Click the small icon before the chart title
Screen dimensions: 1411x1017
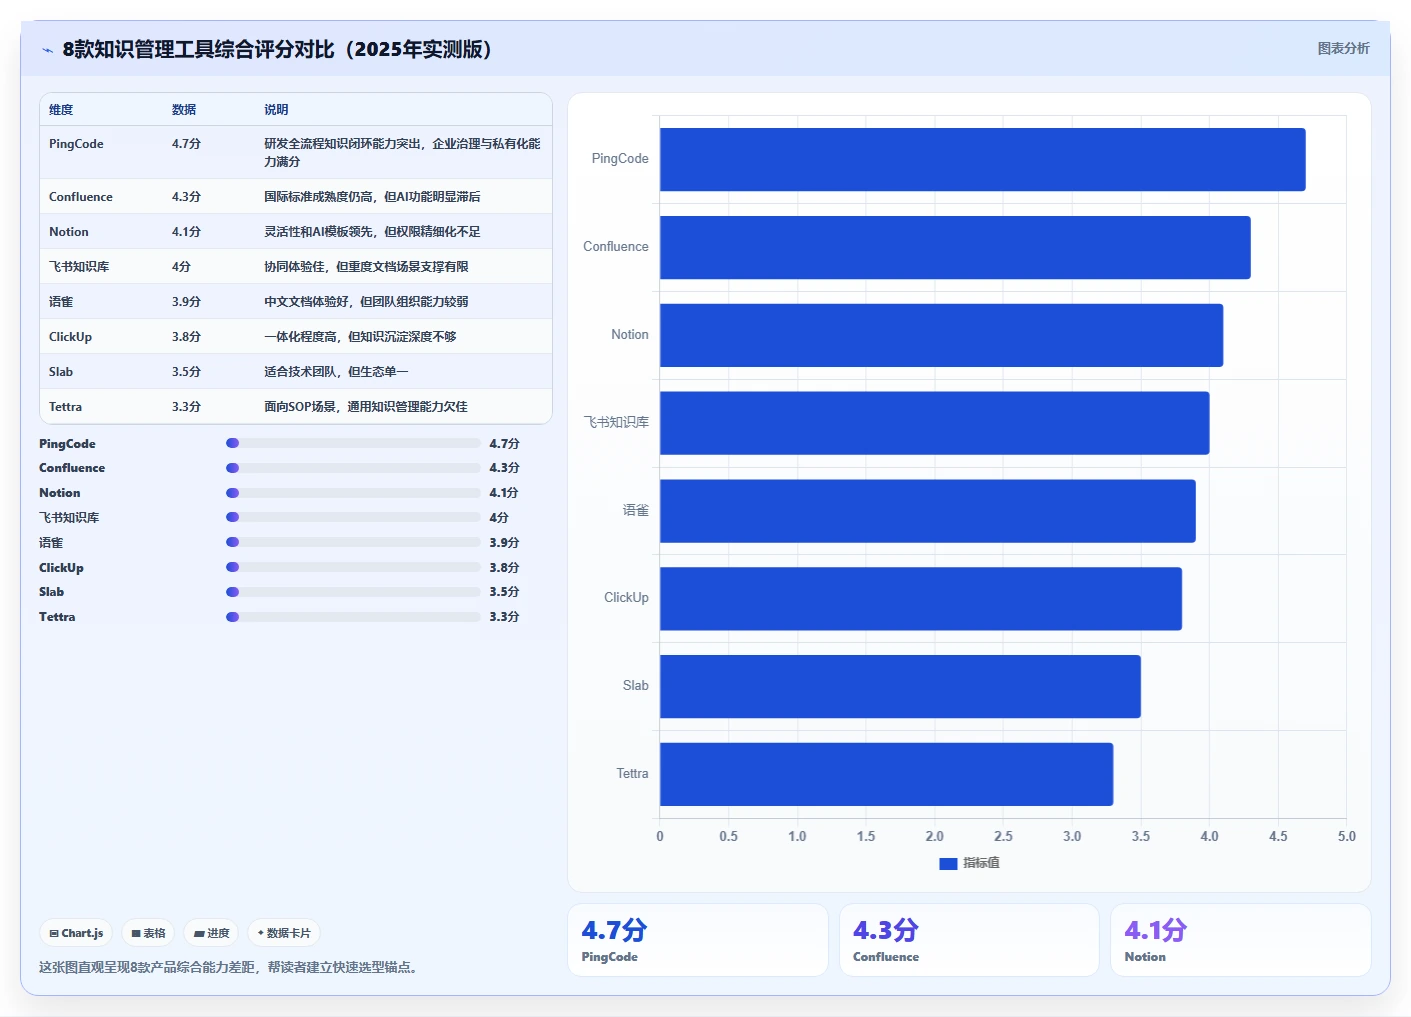pos(47,50)
